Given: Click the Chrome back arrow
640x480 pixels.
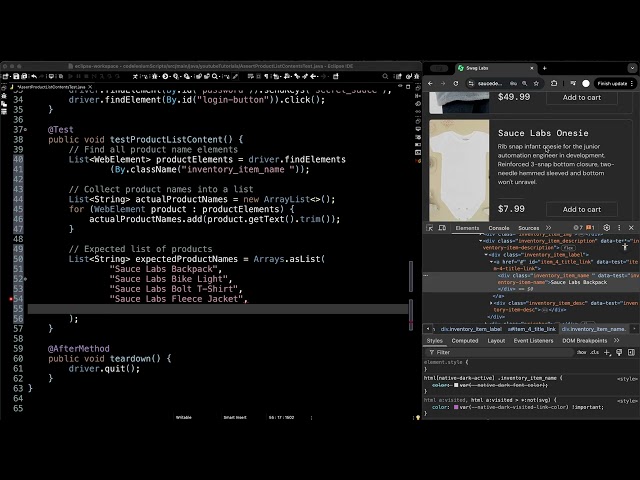Looking at the screenshot, I should (430, 83).
